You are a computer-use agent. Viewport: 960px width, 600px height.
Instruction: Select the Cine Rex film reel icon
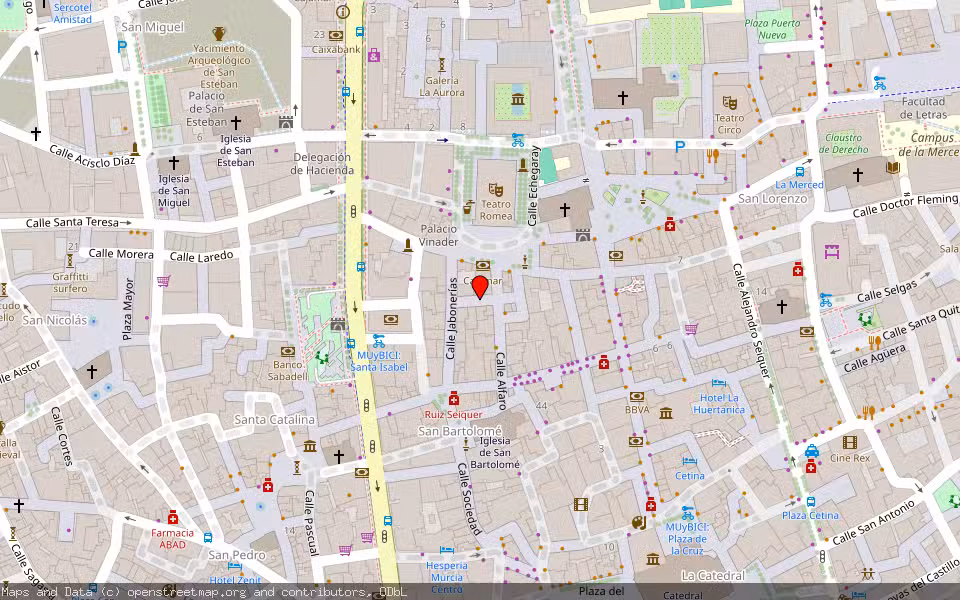(x=848, y=444)
